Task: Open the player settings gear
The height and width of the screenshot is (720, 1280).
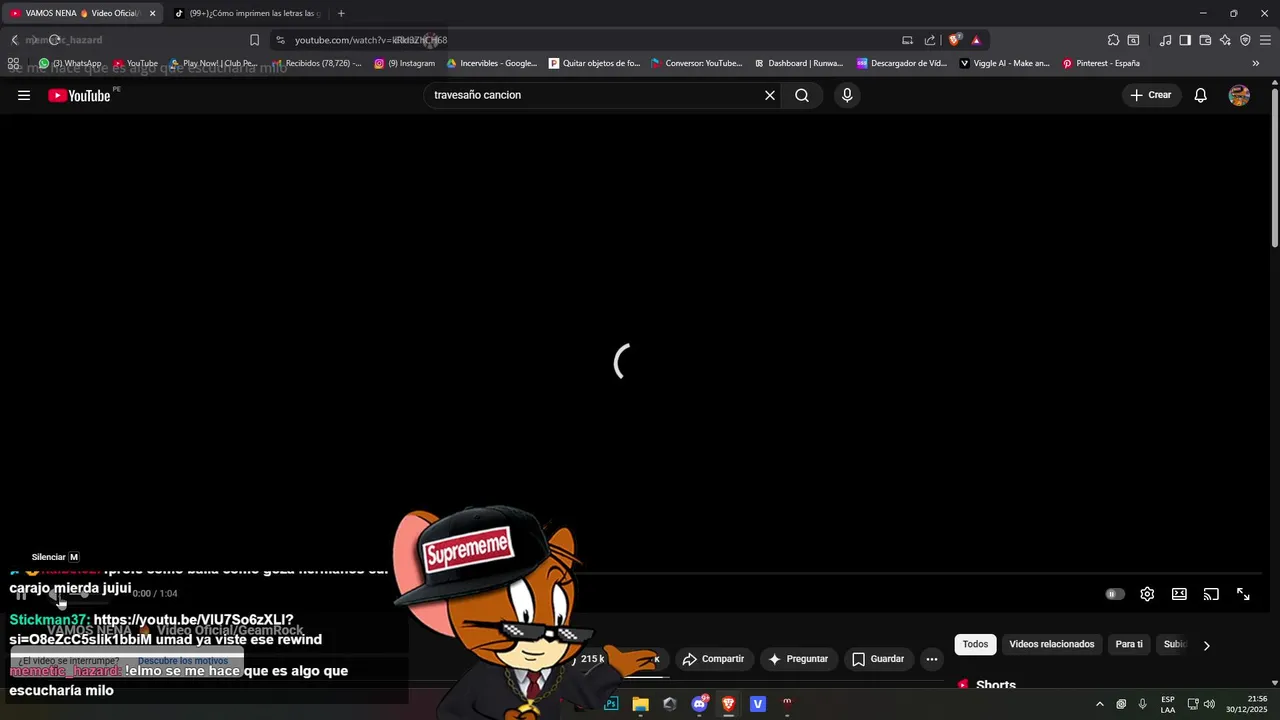Action: click(x=1147, y=594)
